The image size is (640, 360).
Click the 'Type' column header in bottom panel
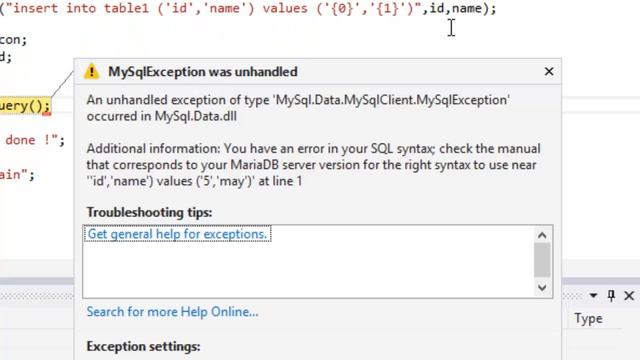click(588, 318)
